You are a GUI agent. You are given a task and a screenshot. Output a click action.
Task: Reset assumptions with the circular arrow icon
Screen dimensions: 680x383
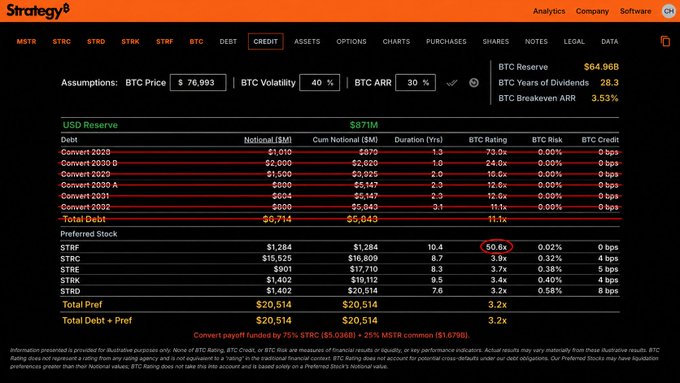coord(474,82)
